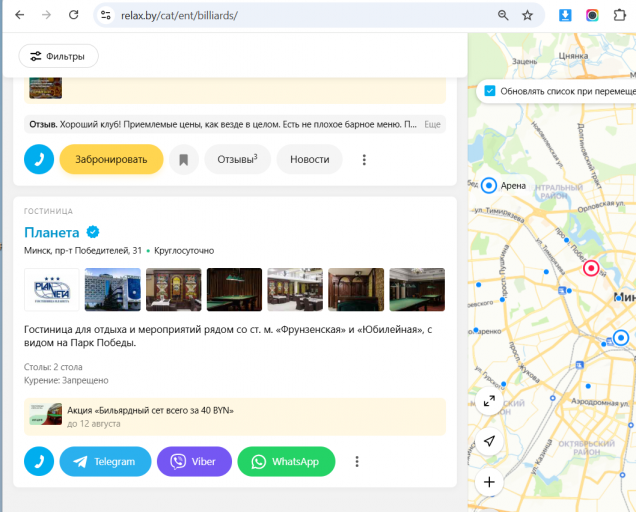636x512 pixels.
Task: Click the zoom magnifier icon in the address bar
Action: (x=503, y=15)
